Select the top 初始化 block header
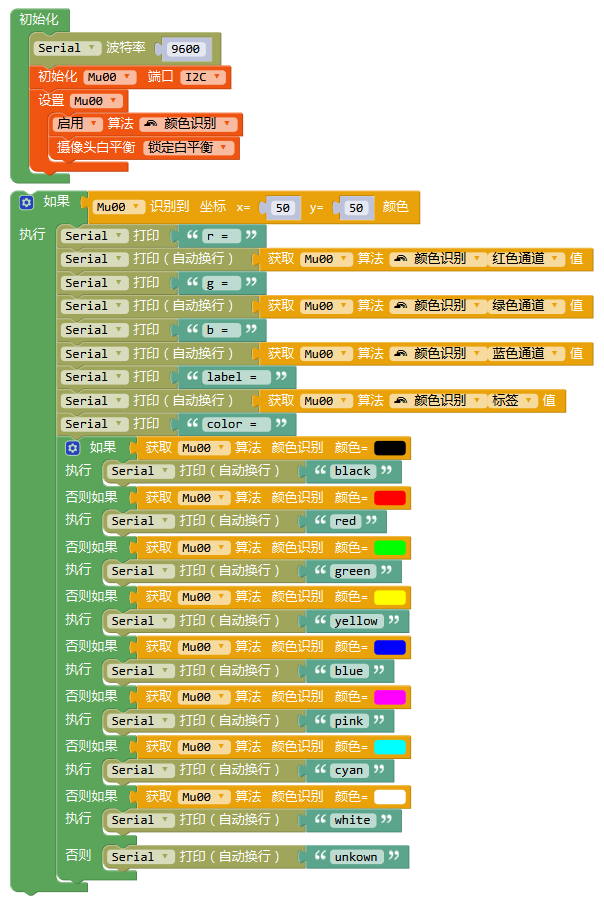 [x=39, y=19]
